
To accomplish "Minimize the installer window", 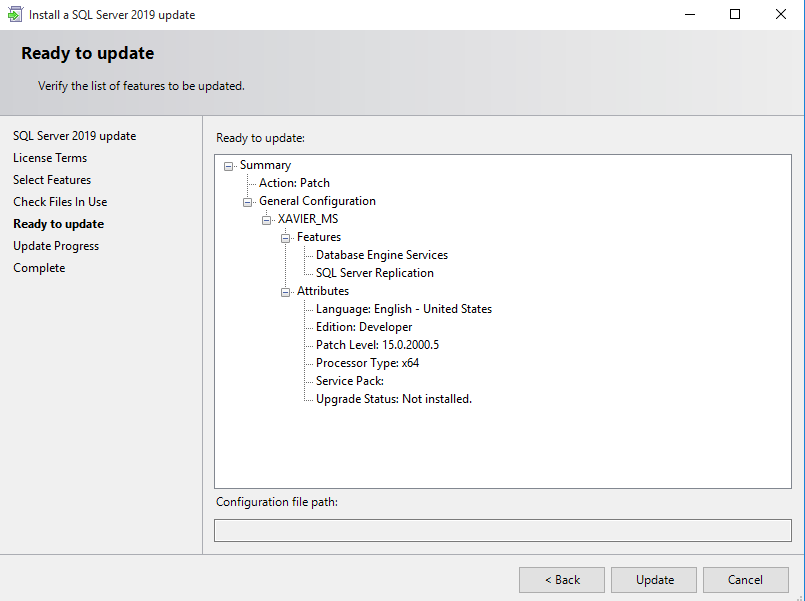I will 690,14.
